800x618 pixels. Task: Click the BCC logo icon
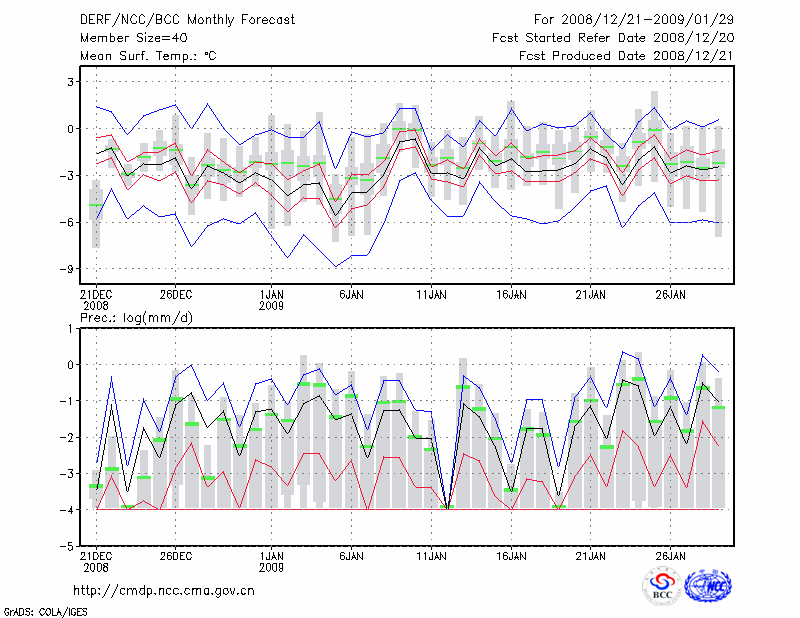pos(661,586)
